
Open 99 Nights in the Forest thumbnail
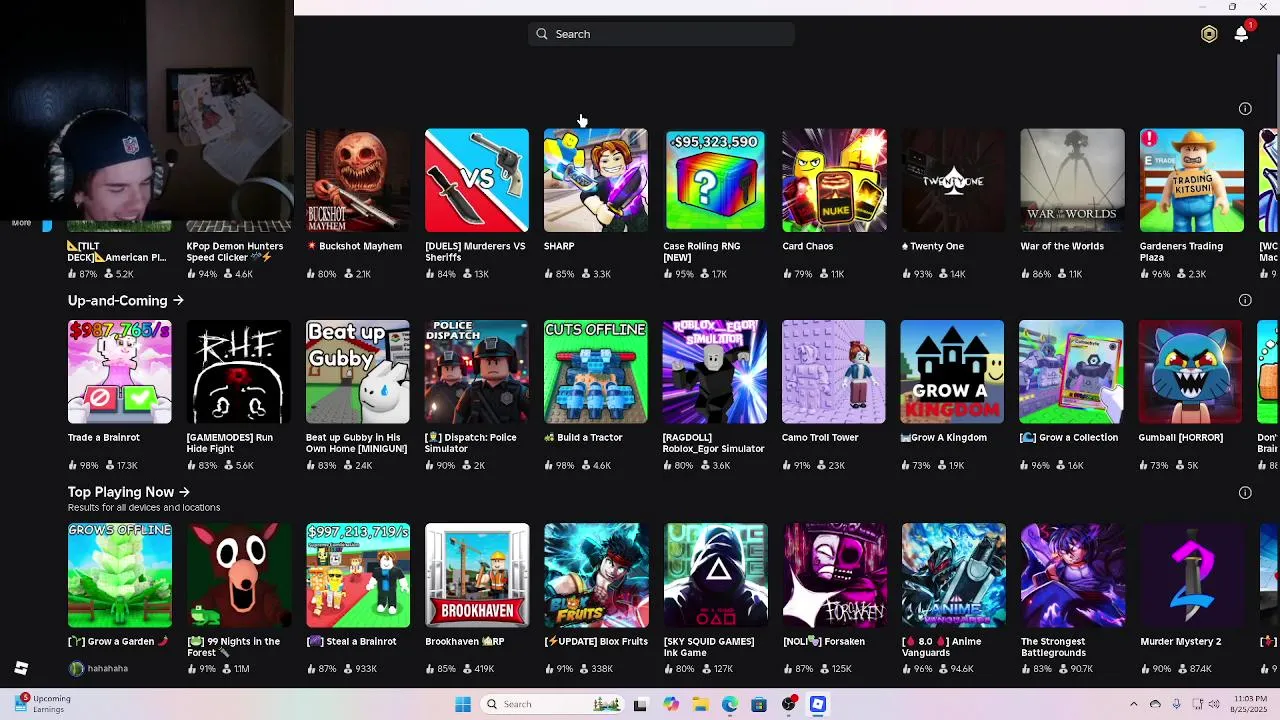tap(238, 576)
